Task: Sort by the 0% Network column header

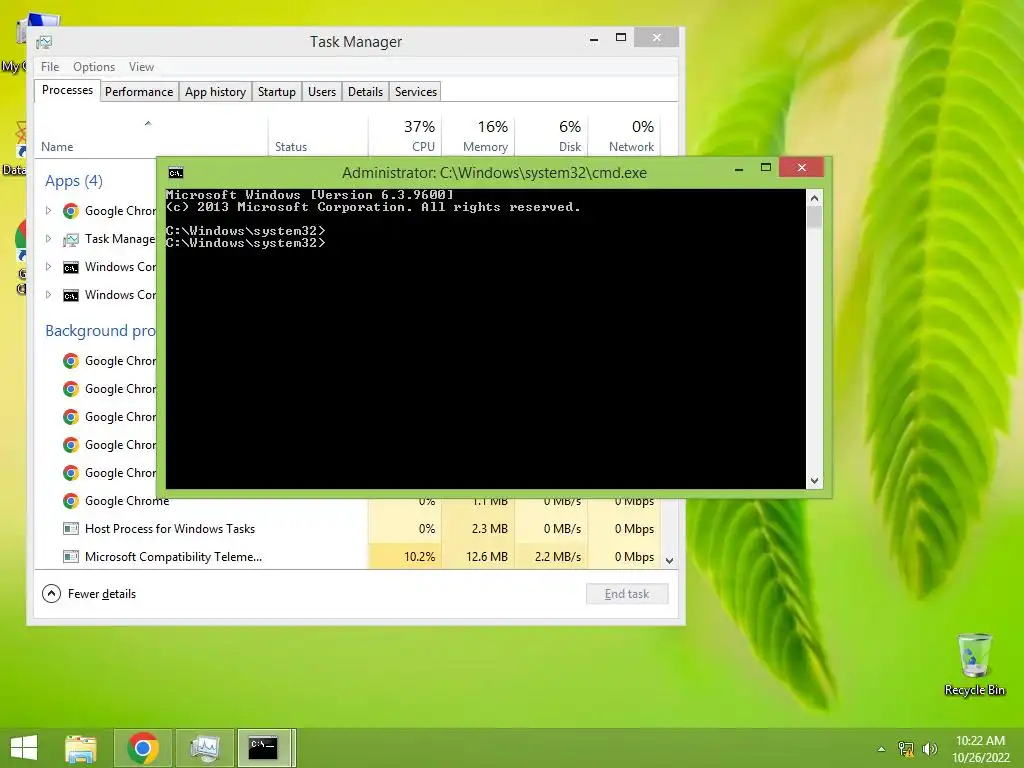Action: coord(624,136)
